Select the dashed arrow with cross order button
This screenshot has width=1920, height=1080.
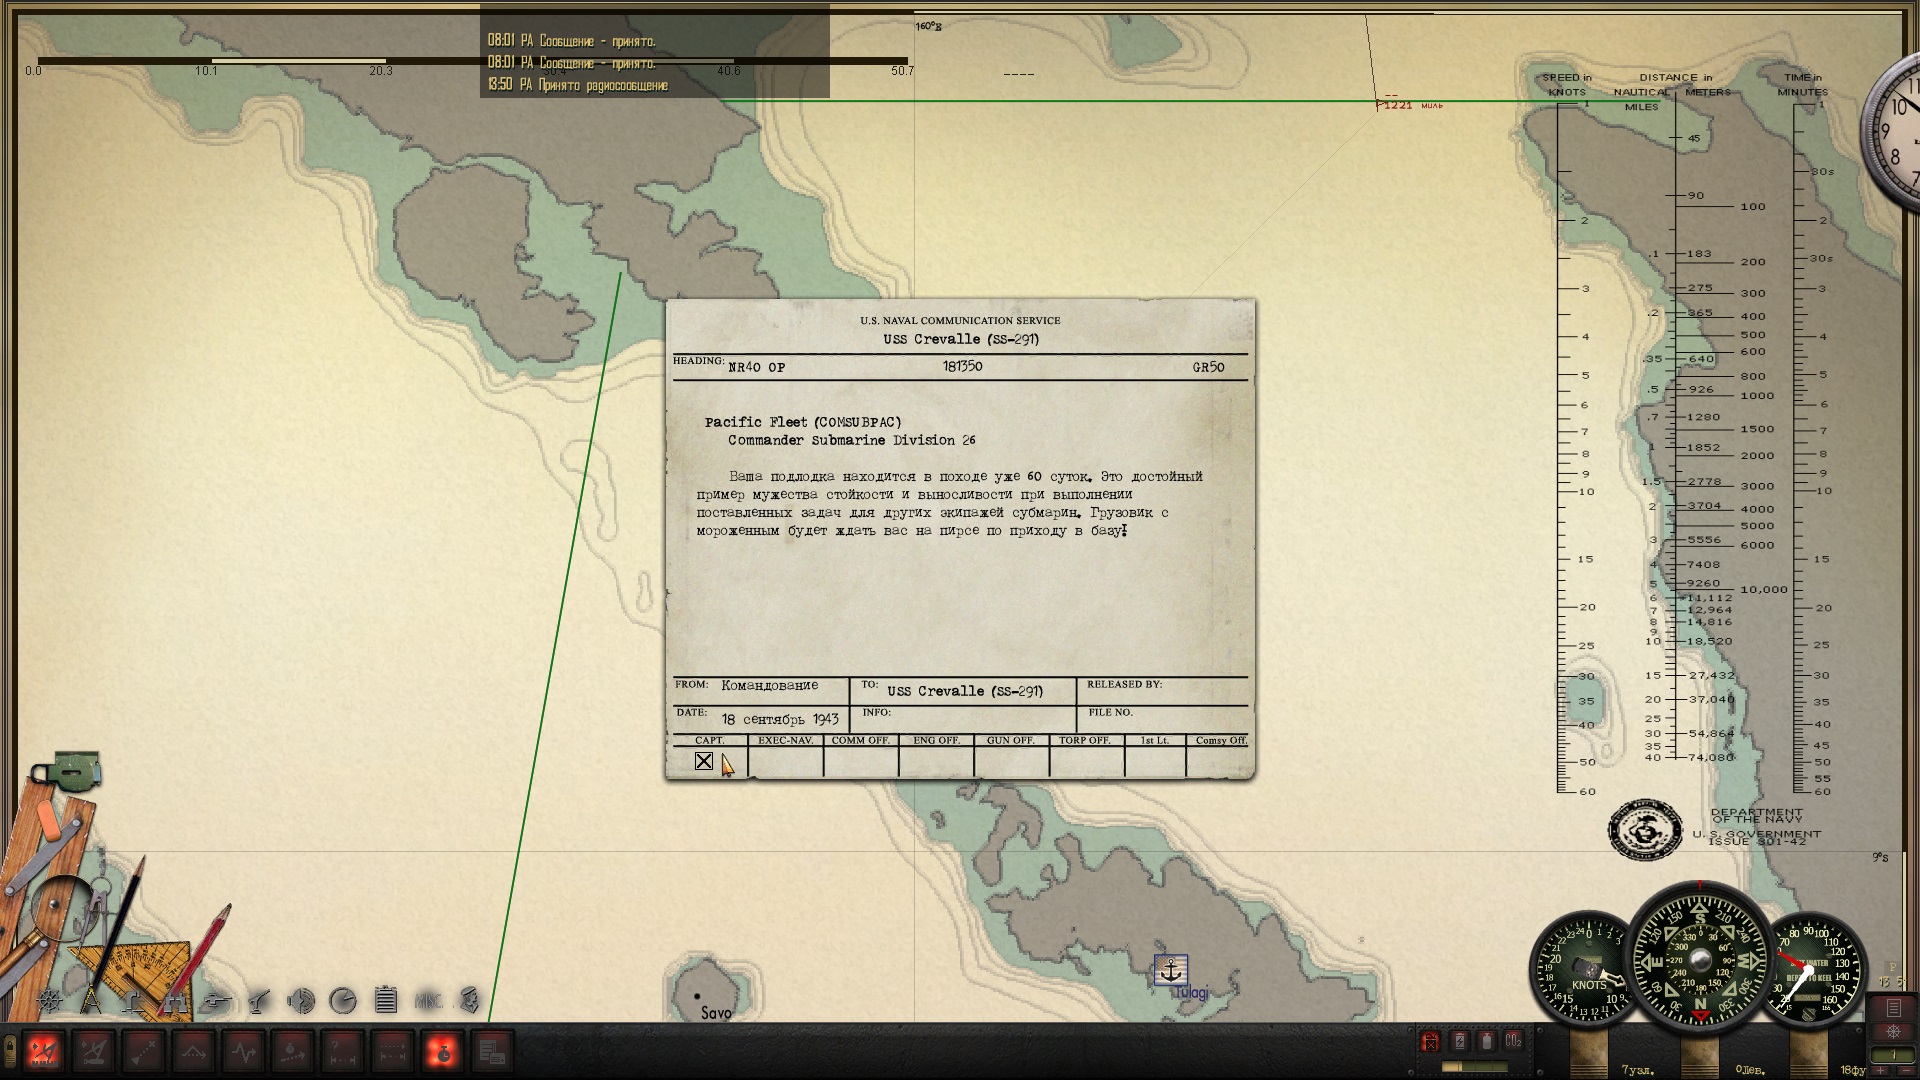click(x=144, y=1051)
